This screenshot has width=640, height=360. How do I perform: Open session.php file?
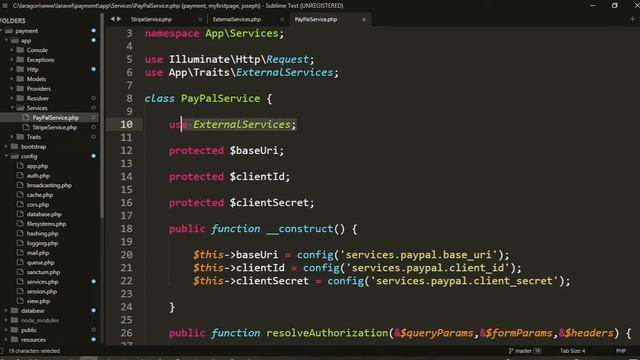42,292
